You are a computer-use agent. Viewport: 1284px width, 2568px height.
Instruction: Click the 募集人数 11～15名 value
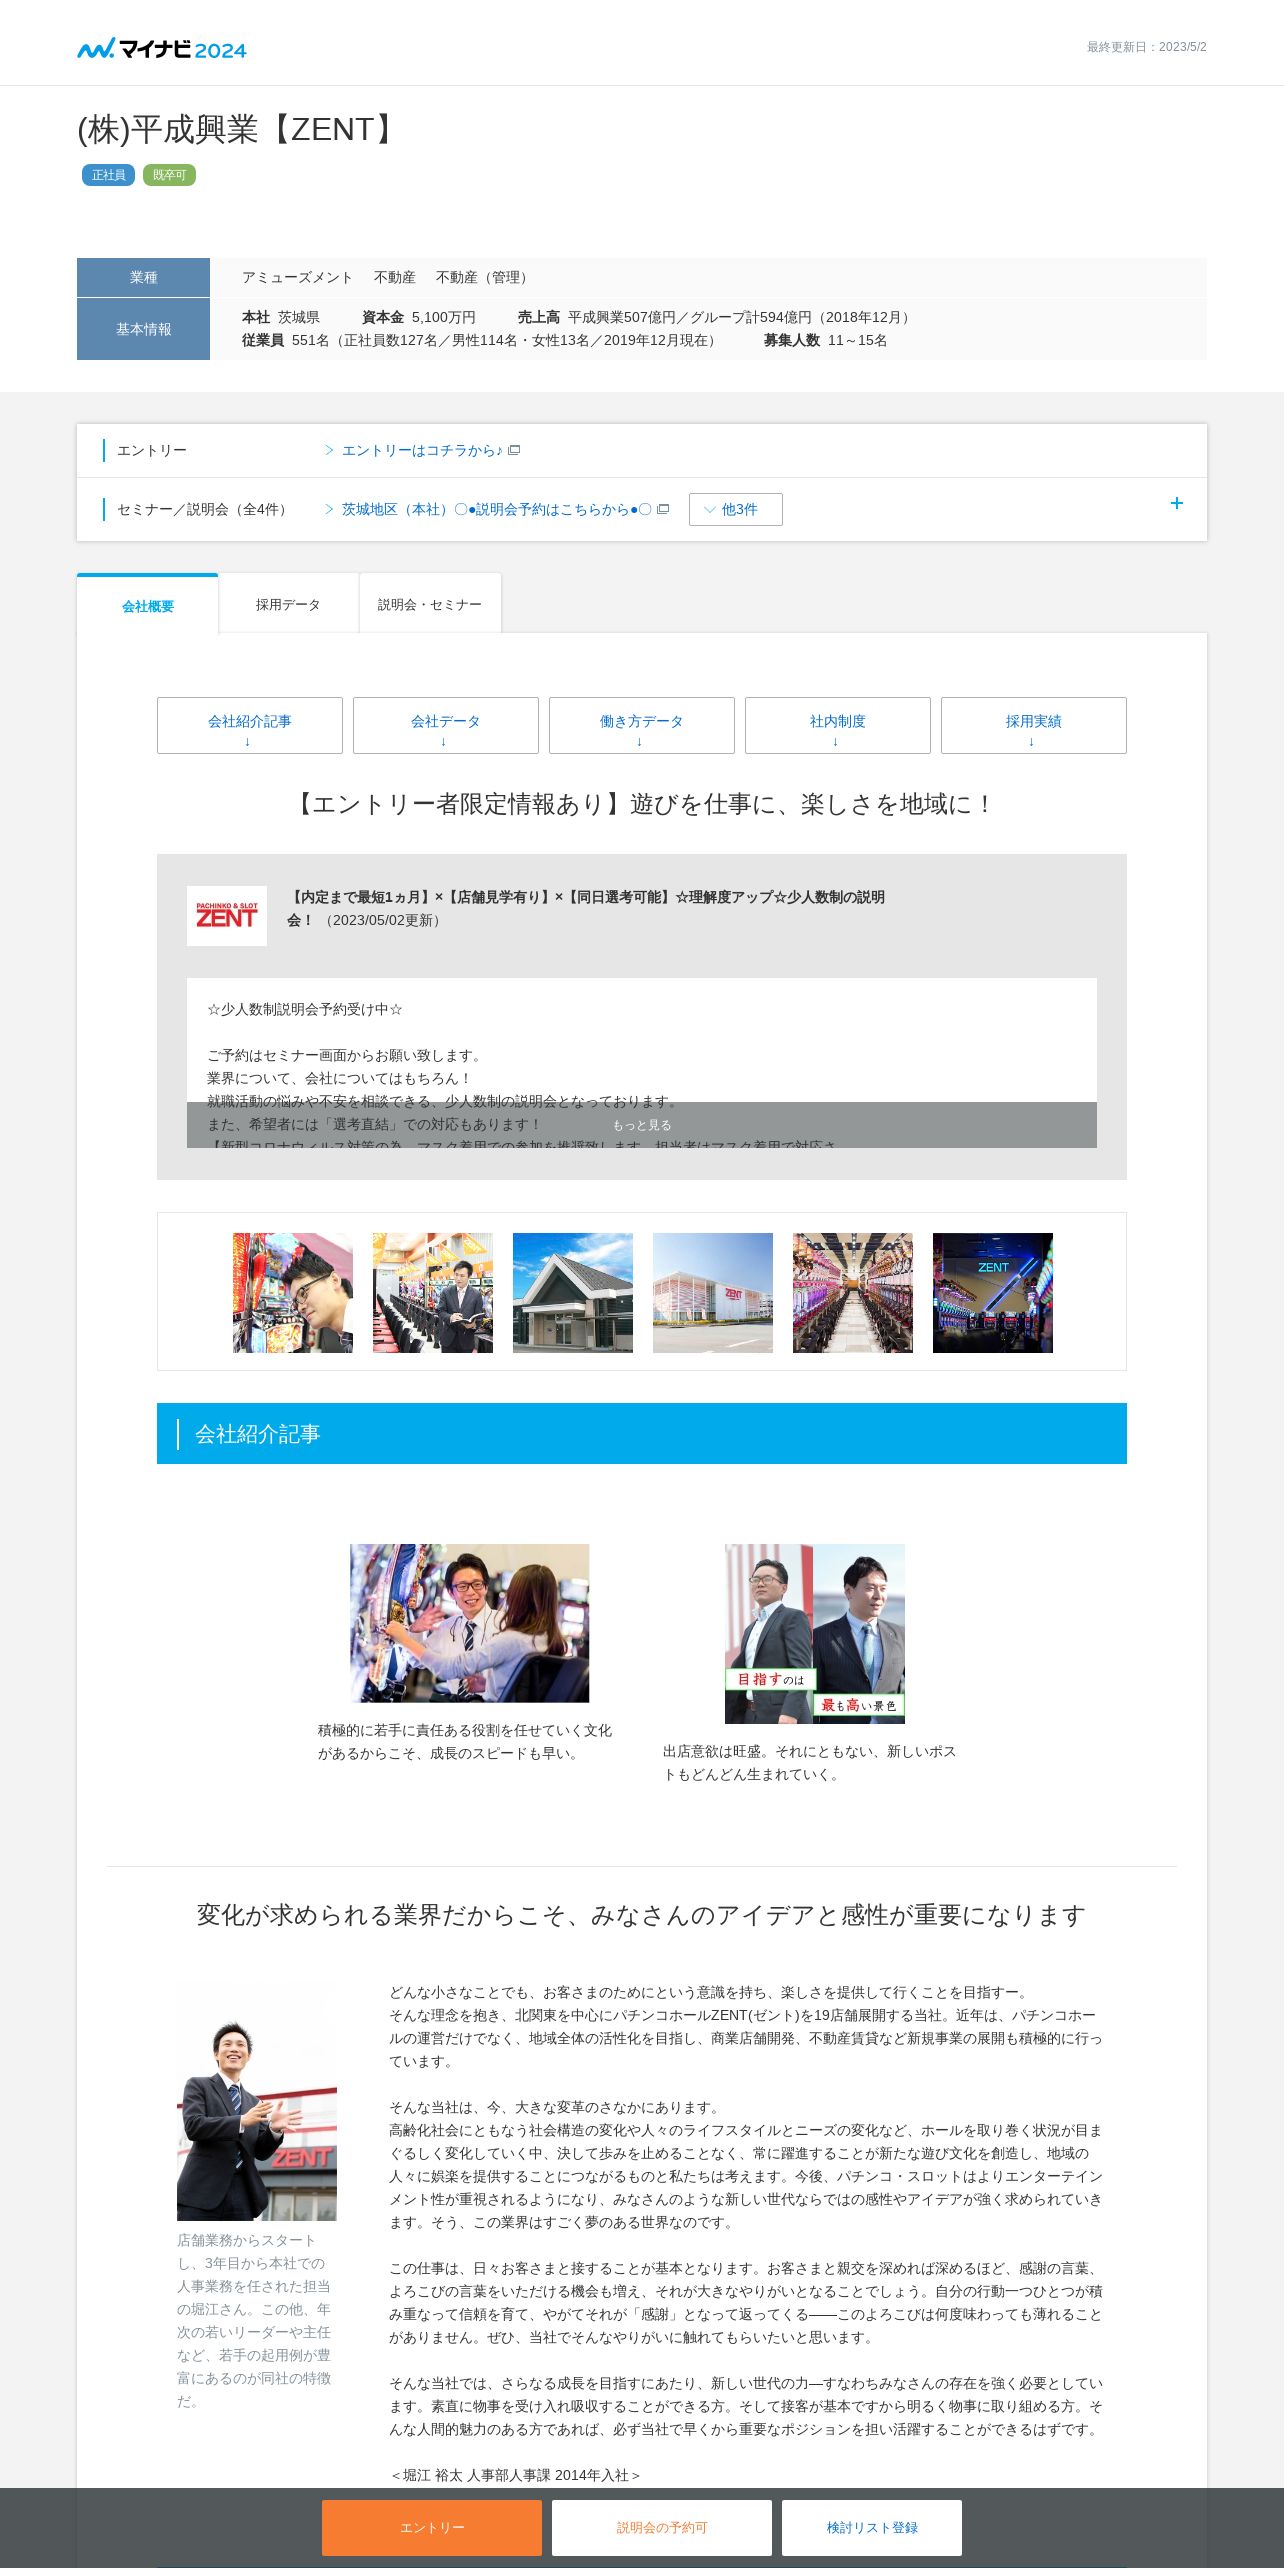coord(825,340)
